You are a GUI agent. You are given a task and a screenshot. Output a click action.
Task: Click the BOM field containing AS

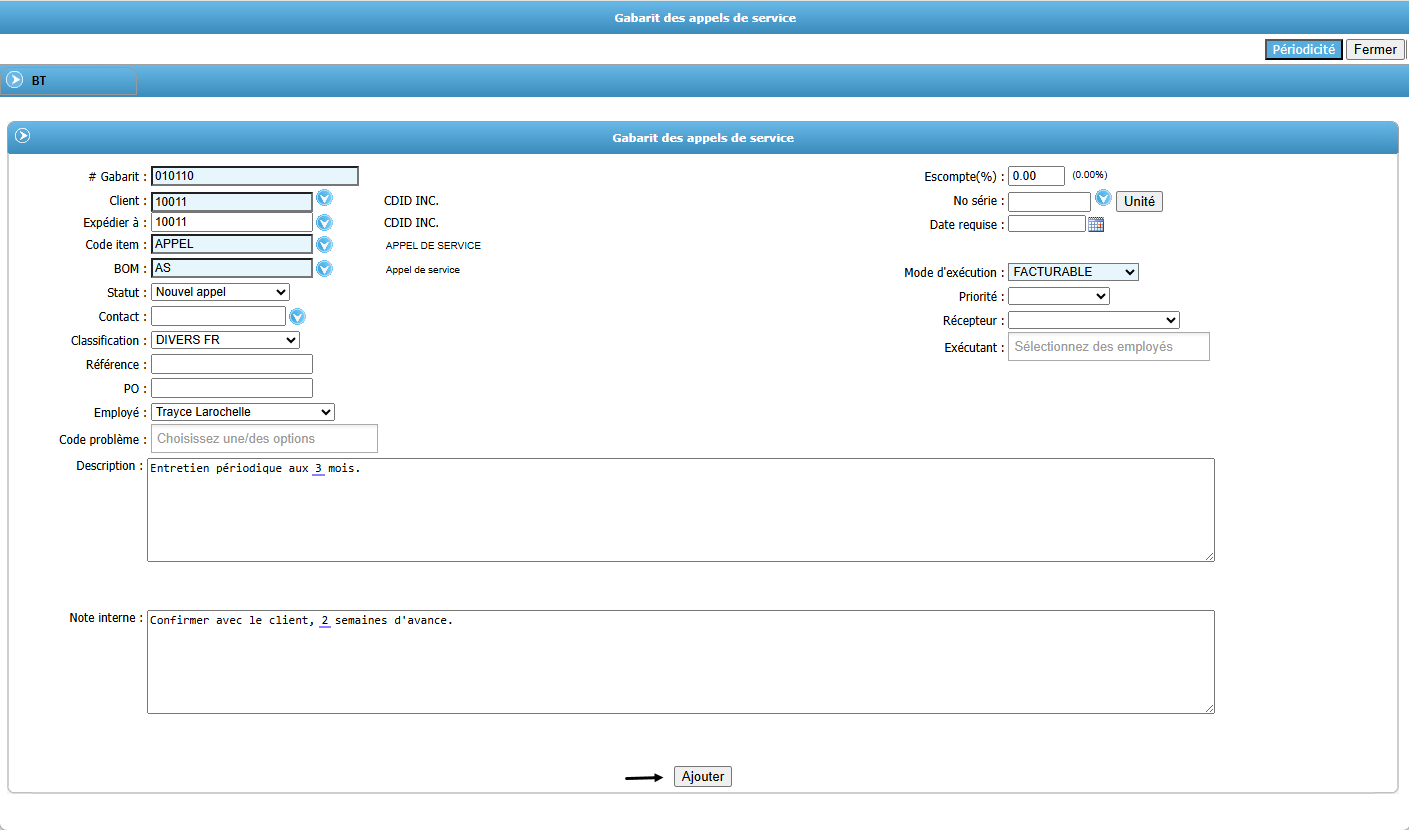[x=232, y=268]
